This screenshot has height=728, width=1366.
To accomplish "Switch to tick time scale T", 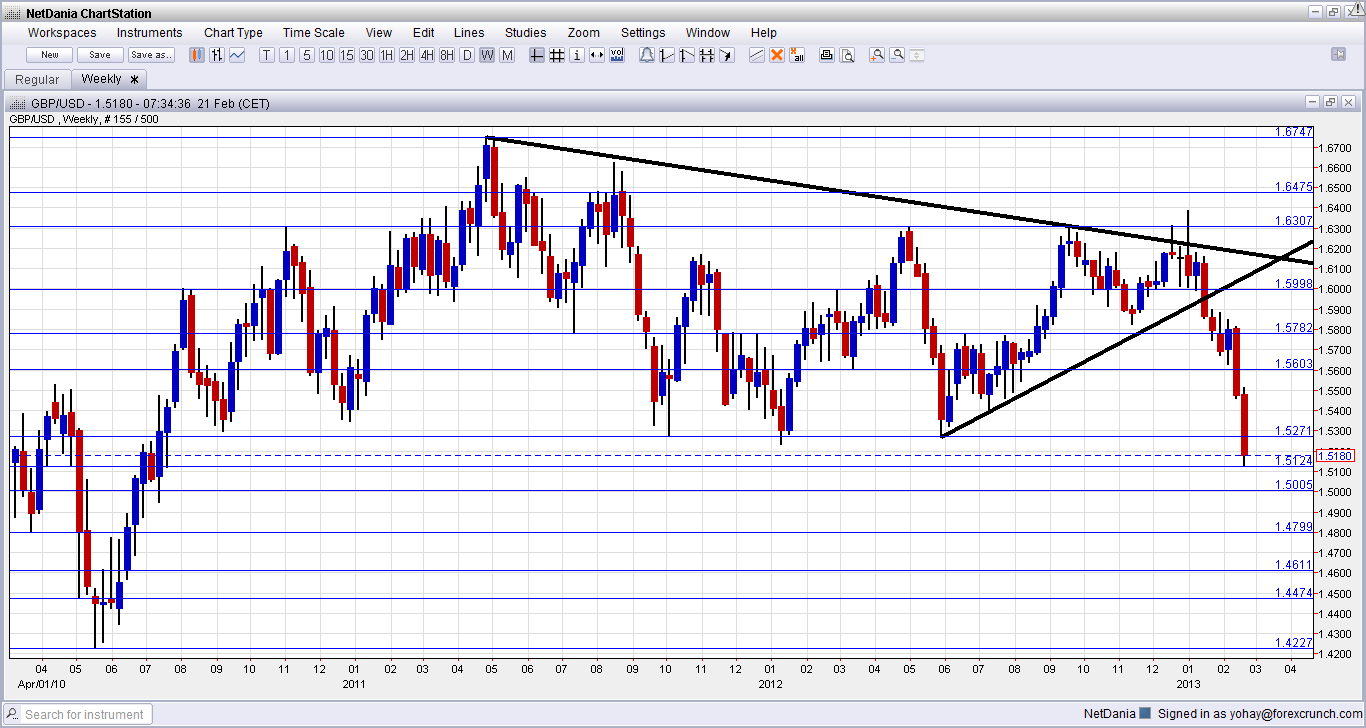I will tap(267, 55).
